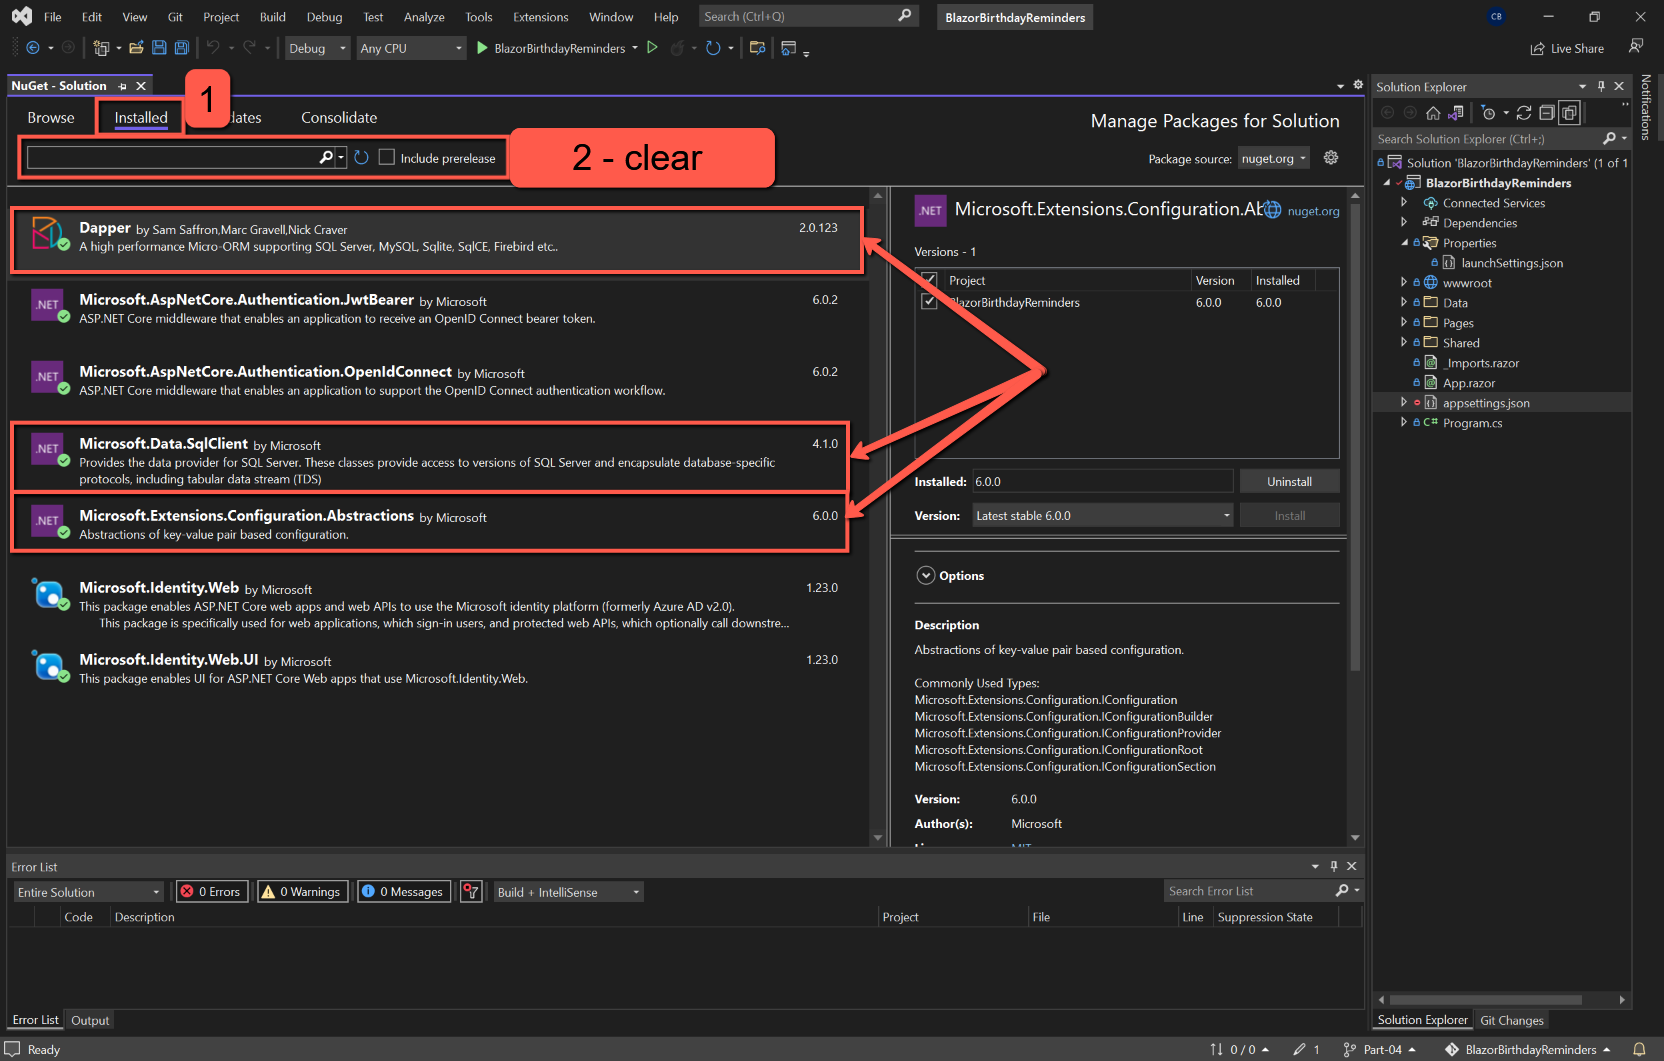Collapse the Options section in package details
This screenshot has width=1664, height=1061.
(926, 575)
